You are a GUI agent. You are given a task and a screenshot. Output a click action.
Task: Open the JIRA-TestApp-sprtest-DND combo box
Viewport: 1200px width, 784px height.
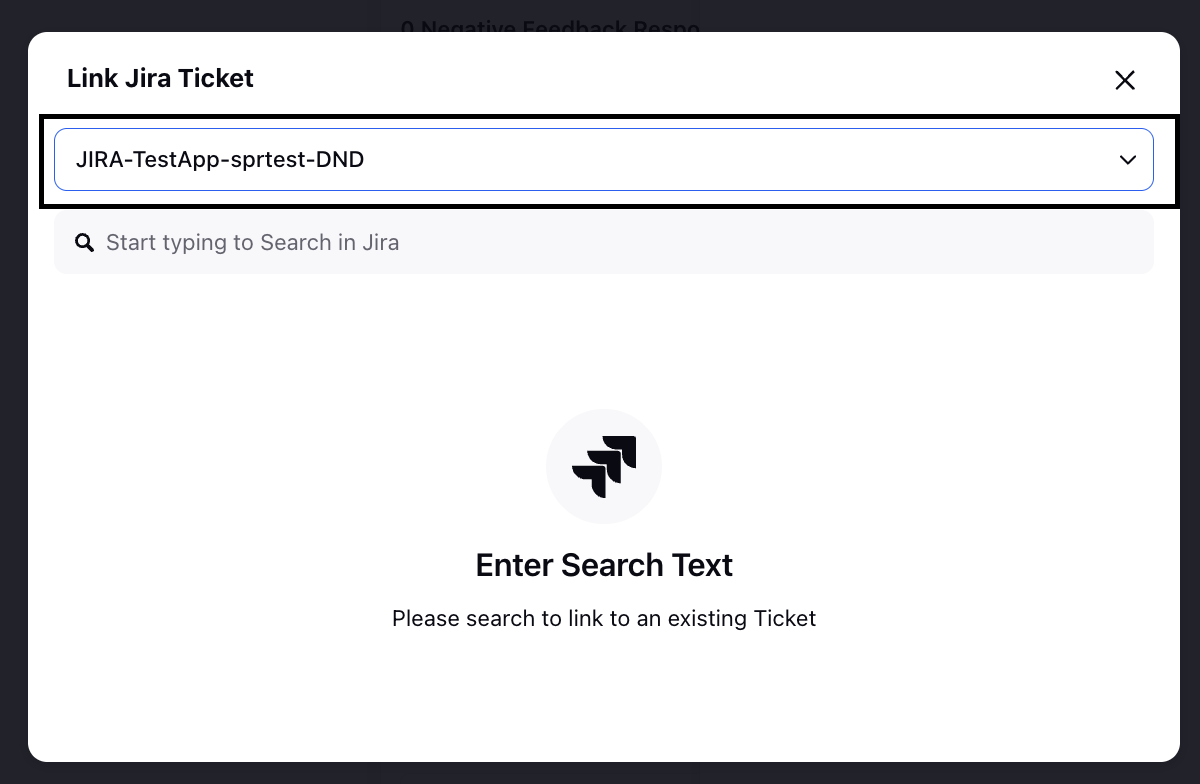(604, 159)
